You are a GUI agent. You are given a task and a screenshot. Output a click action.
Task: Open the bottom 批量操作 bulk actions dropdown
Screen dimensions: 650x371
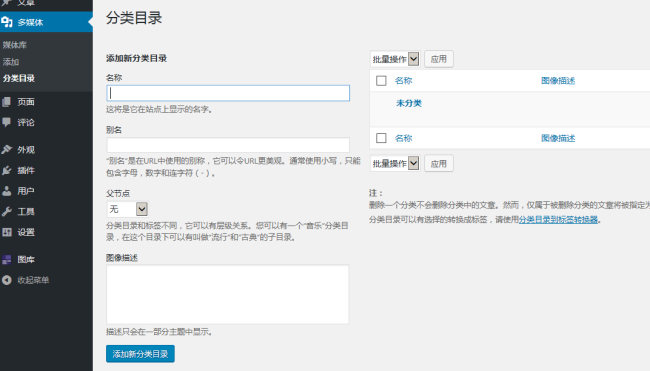[395, 164]
